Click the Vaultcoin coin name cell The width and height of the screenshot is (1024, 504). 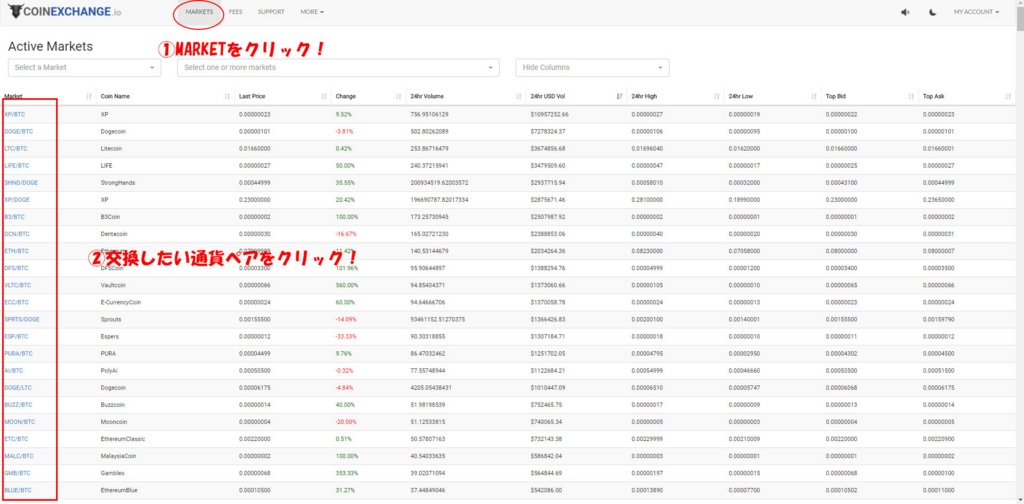[x=112, y=285]
